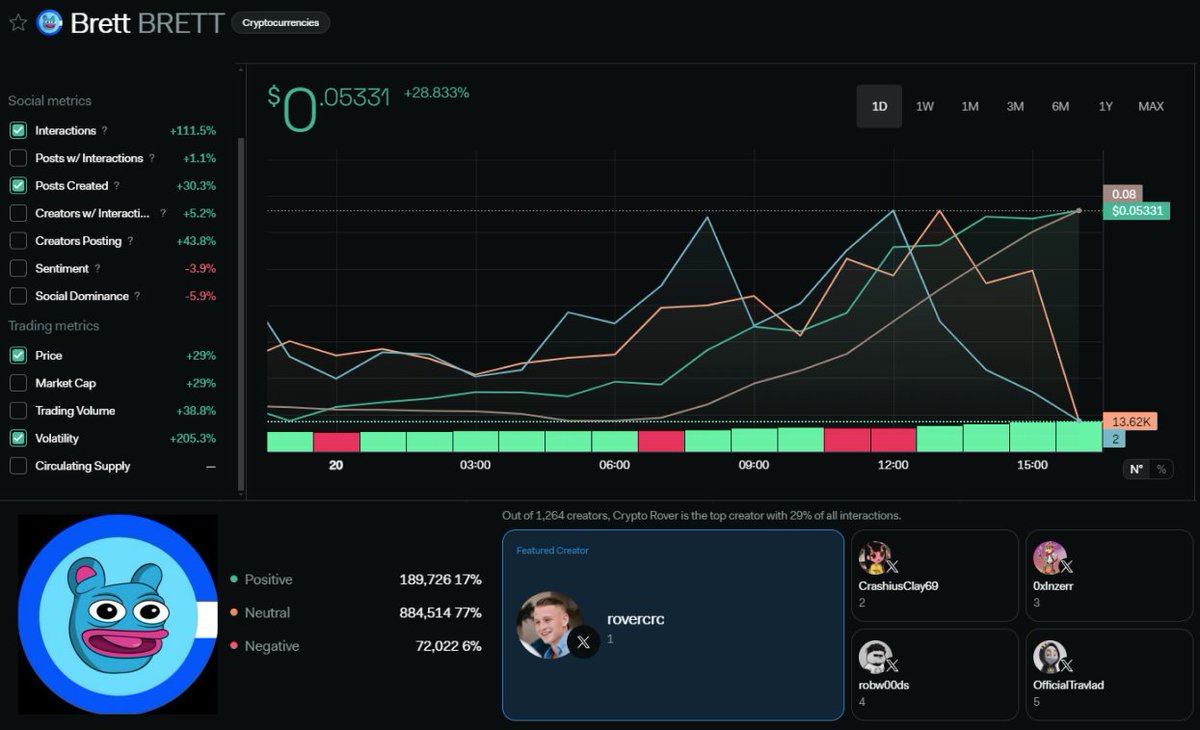Click the X platform badge on rovercrc avatar
This screenshot has width=1200, height=730.
point(584,643)
